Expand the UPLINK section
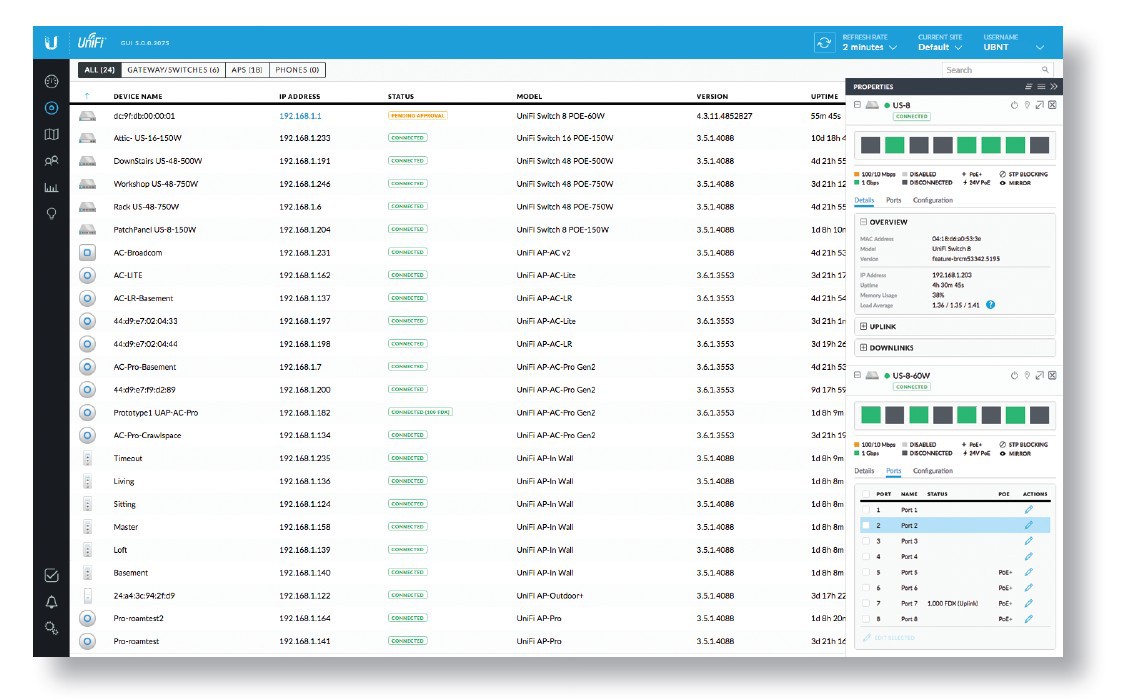The image size is (1122, 700). [863, 326]
